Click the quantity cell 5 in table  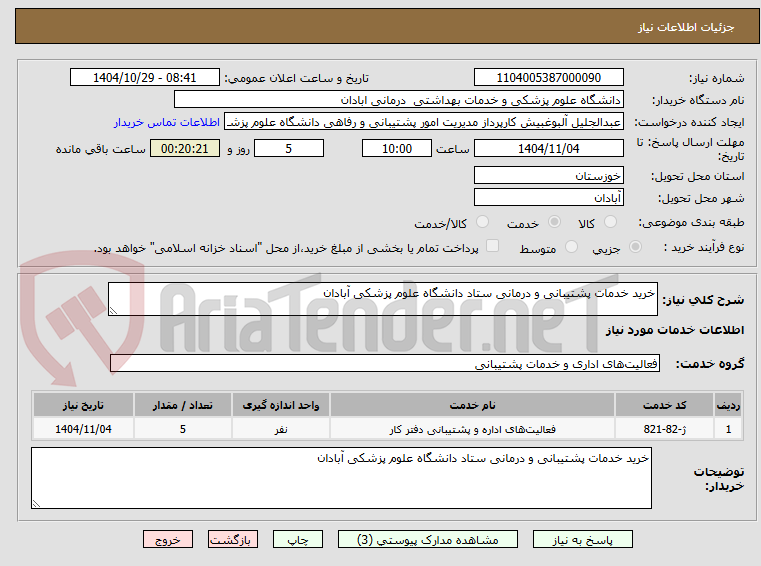click(183, 429)
